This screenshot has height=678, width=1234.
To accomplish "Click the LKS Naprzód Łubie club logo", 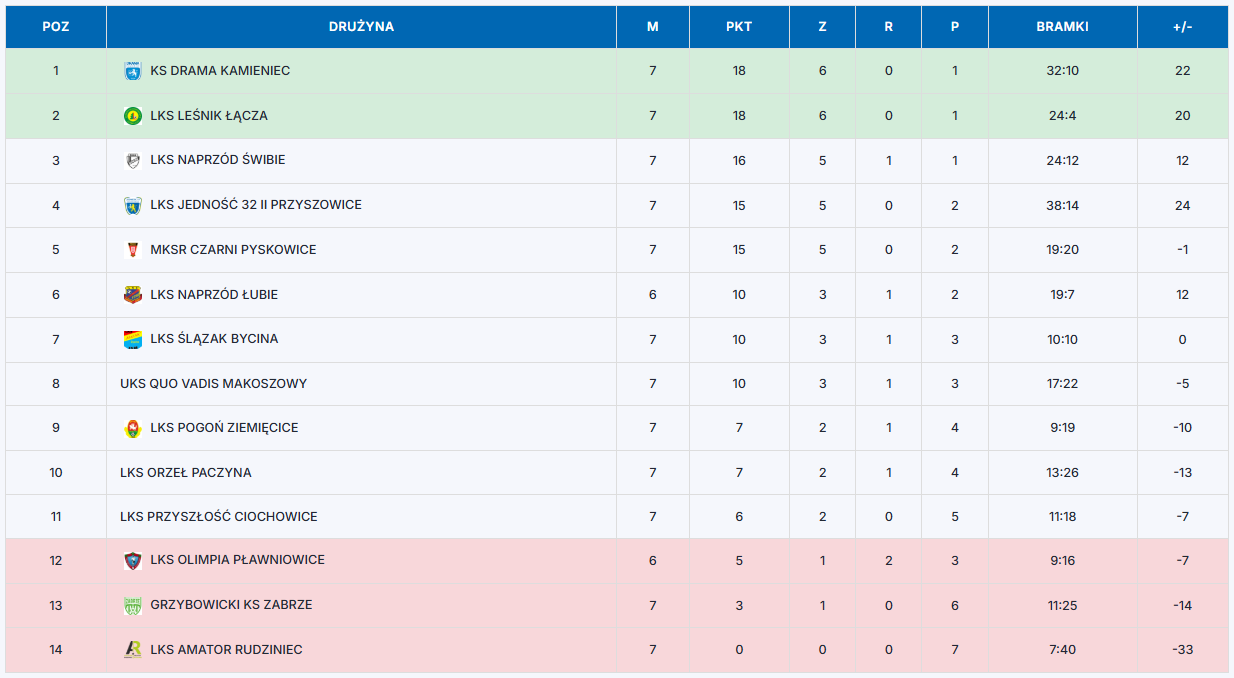I will [132, 295].
